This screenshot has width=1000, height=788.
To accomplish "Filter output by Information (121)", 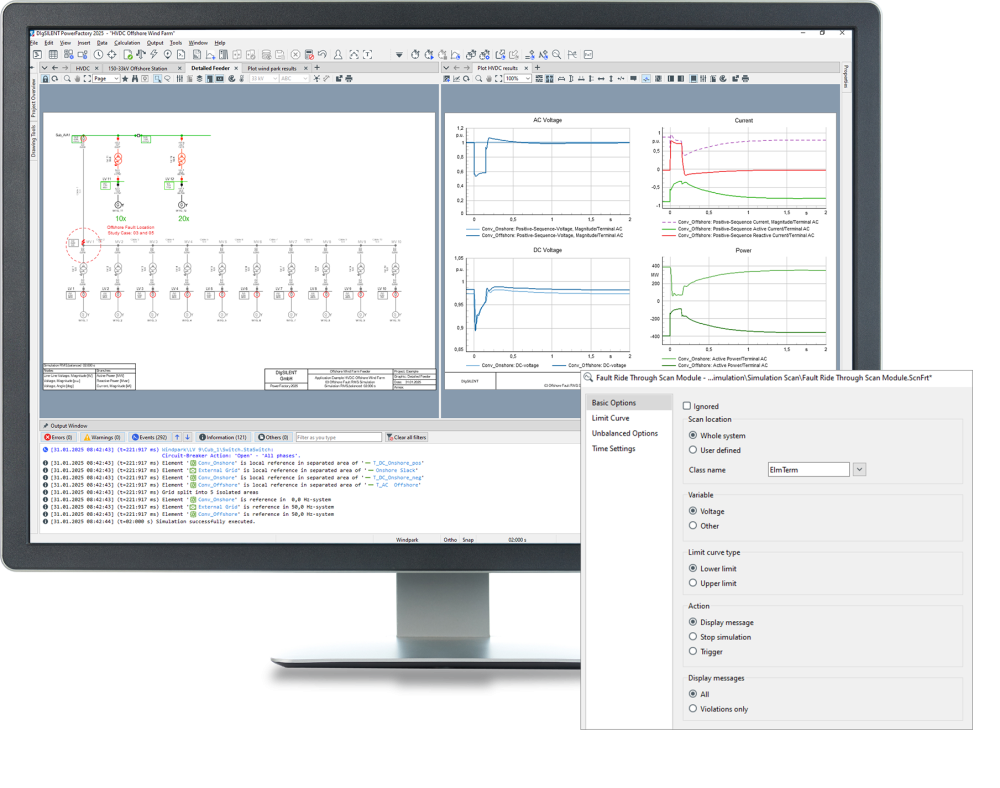I will (x=223, y=437).
